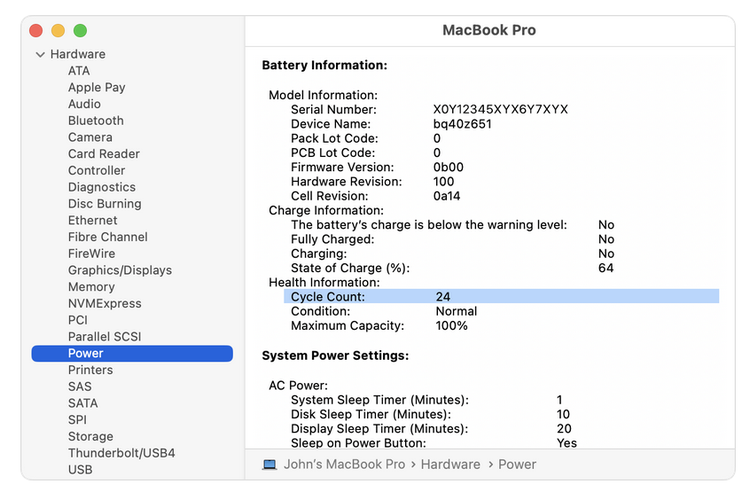The width and height of the screenshot is (750, 500).
Task: Select Thunderbolt/USB4 in sidebar
Action: point(121,454)
